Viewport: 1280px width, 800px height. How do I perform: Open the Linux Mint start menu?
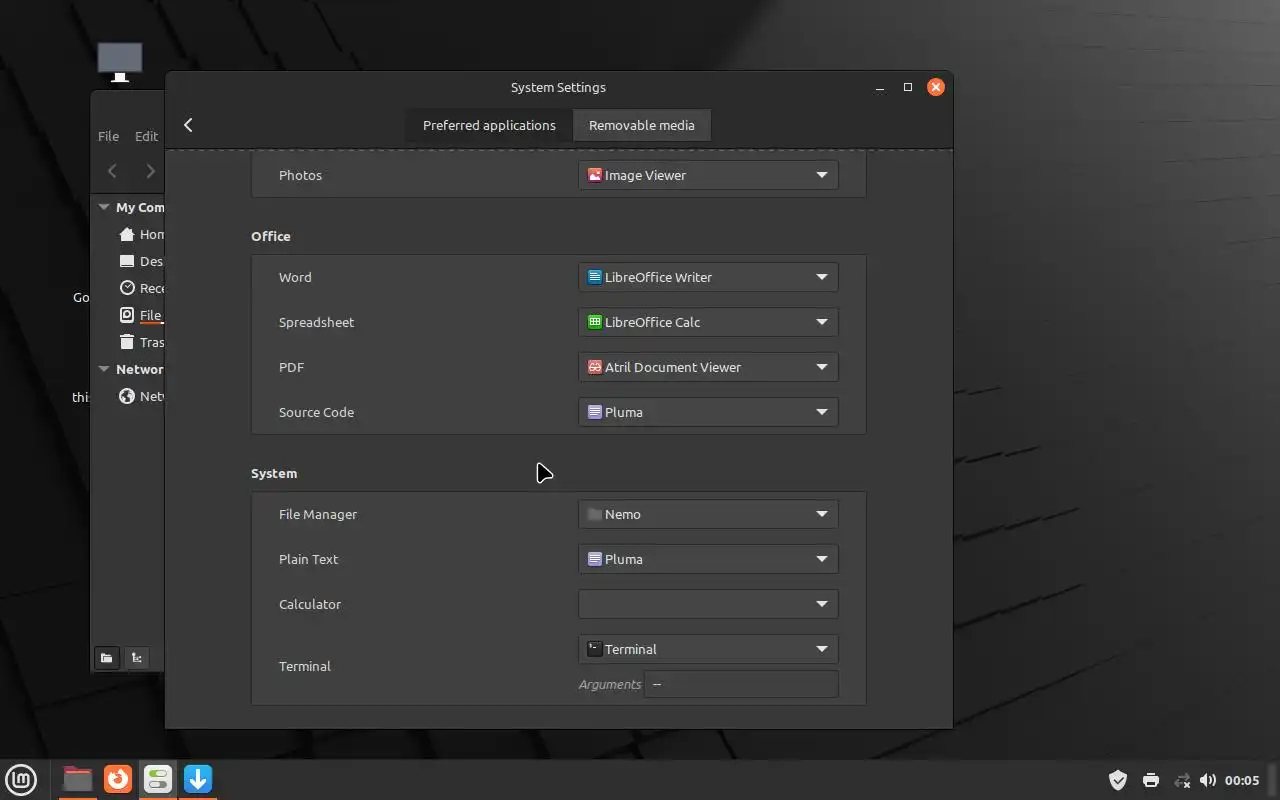(21, 779)
